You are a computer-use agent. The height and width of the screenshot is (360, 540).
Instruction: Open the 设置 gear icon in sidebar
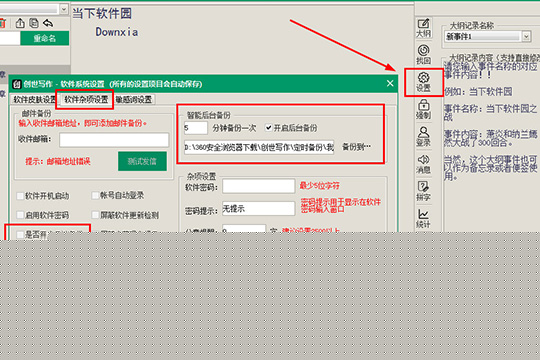(423, 82)
